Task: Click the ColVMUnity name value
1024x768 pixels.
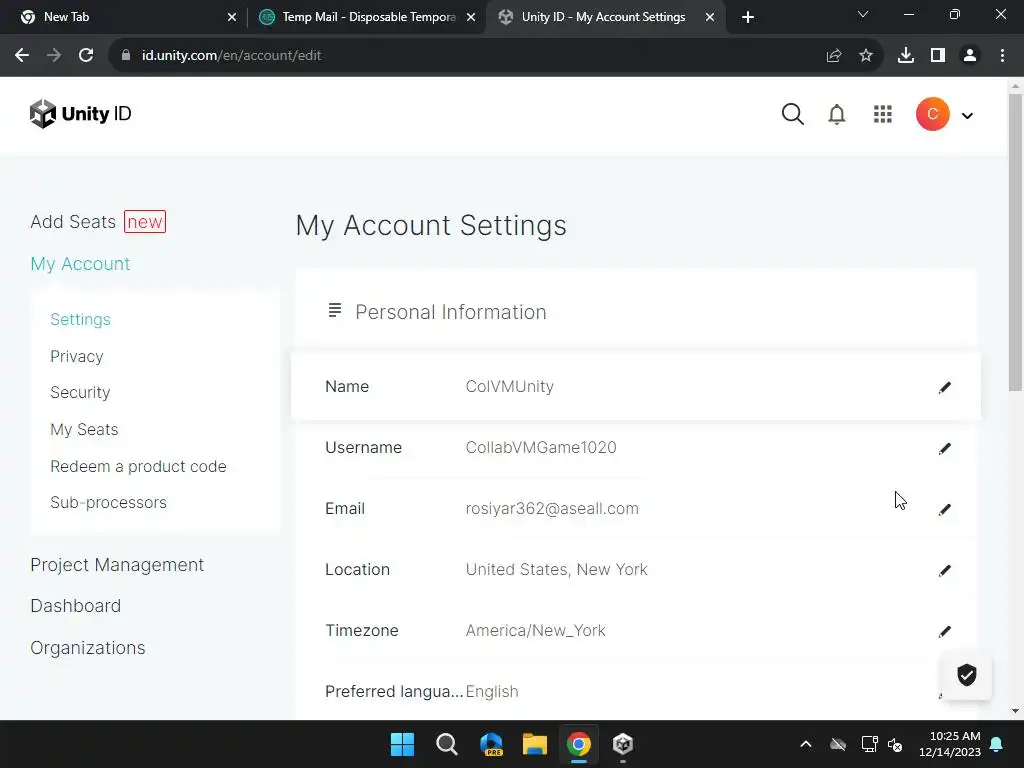Action: coord(509,387)
